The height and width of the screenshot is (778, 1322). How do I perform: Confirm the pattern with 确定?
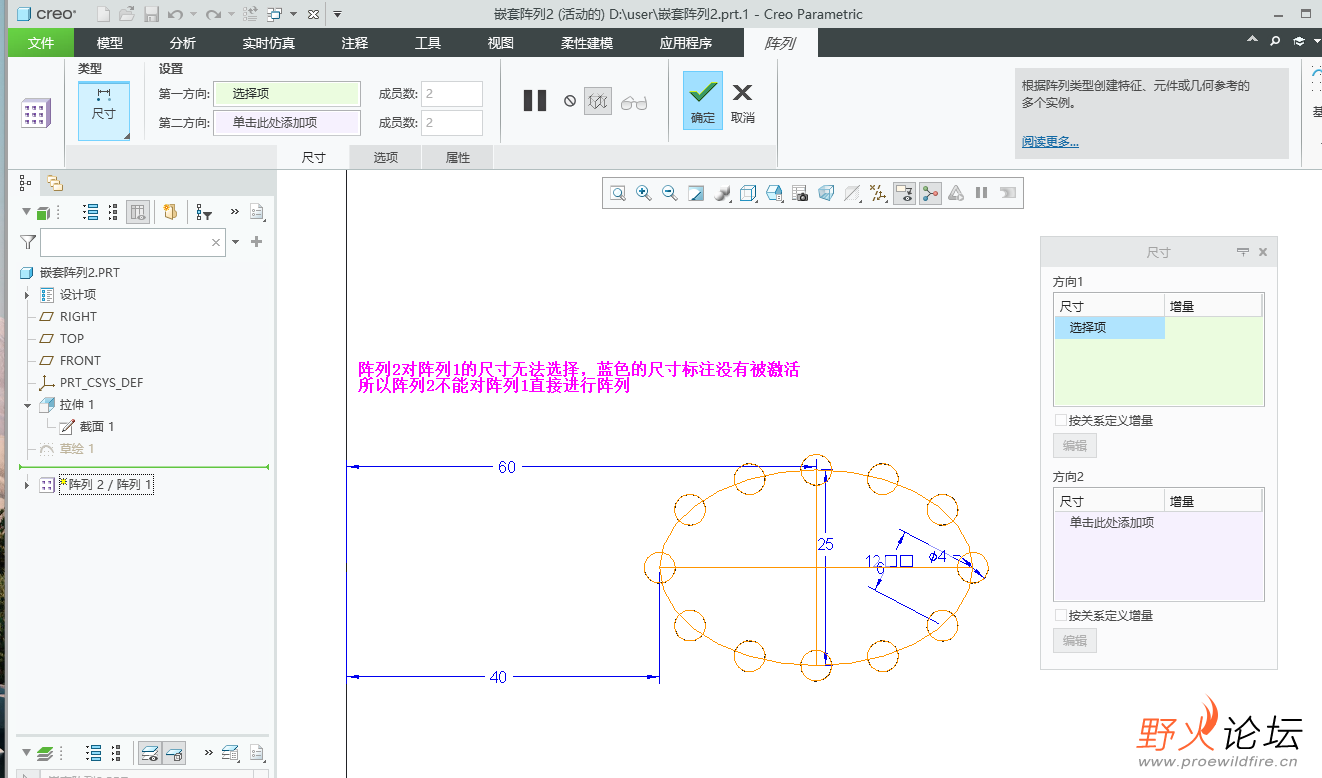tap(703, 100)
